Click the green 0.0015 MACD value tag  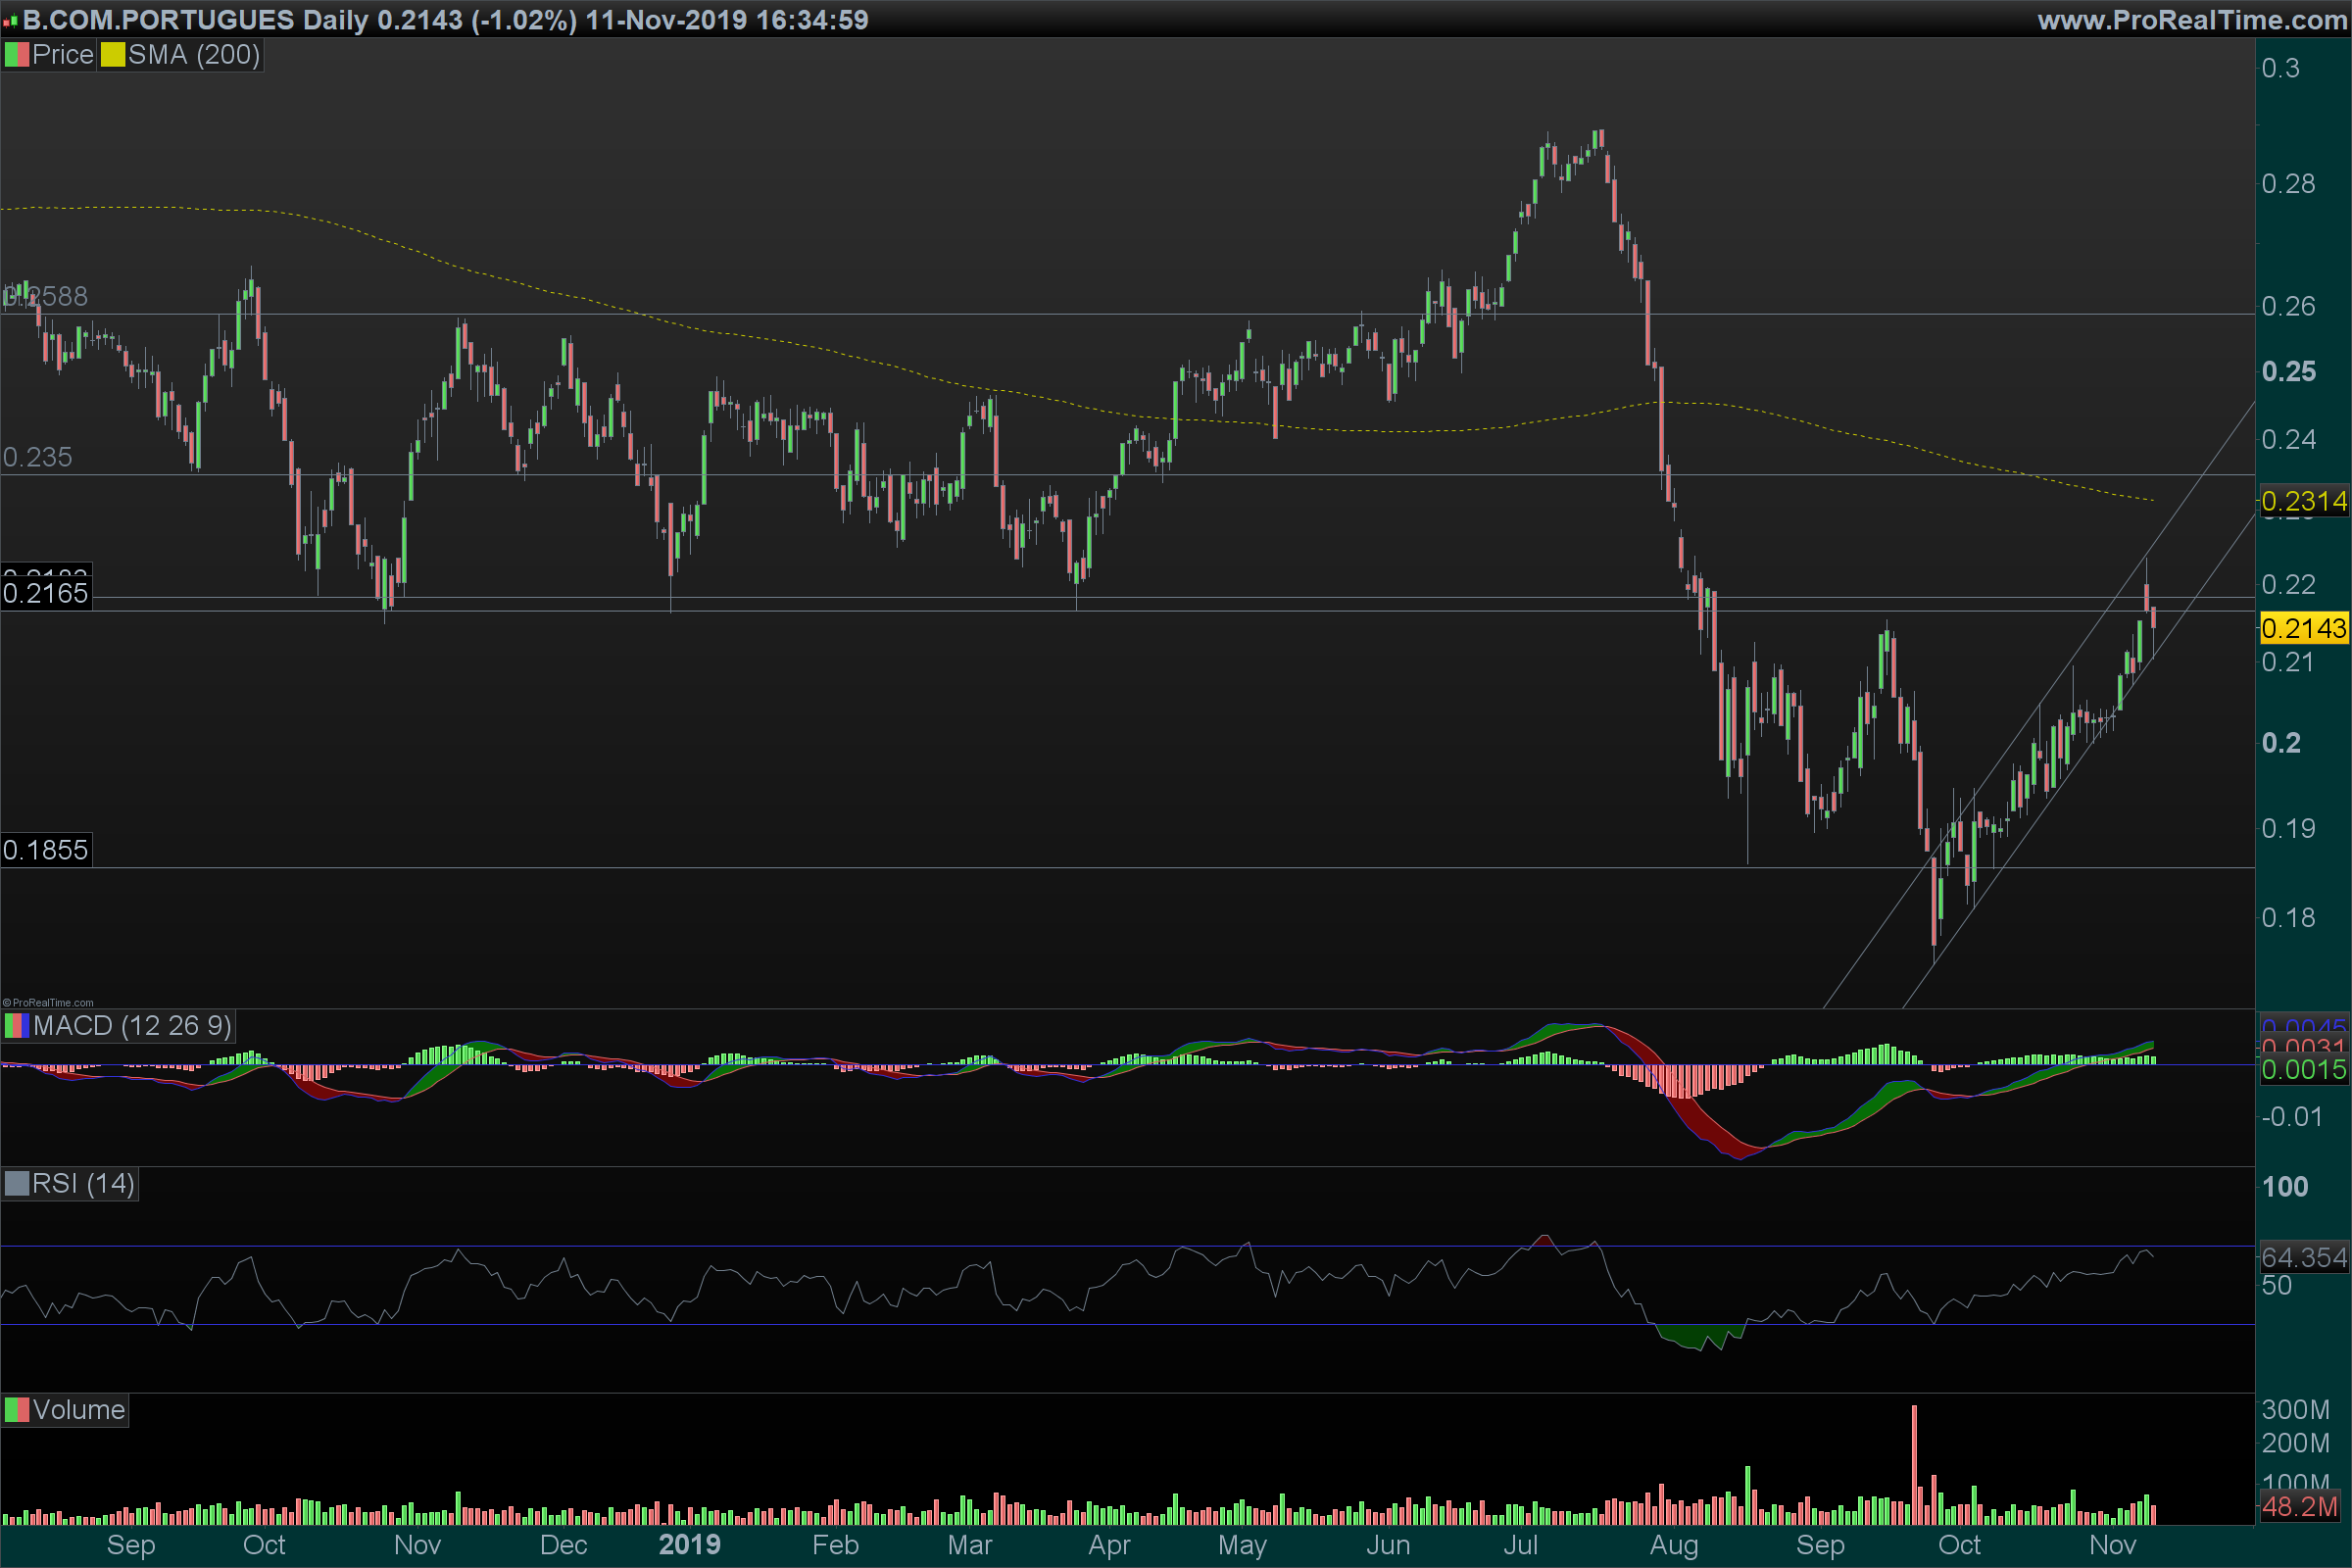pyautogui.click(x=2303, y=1070)
